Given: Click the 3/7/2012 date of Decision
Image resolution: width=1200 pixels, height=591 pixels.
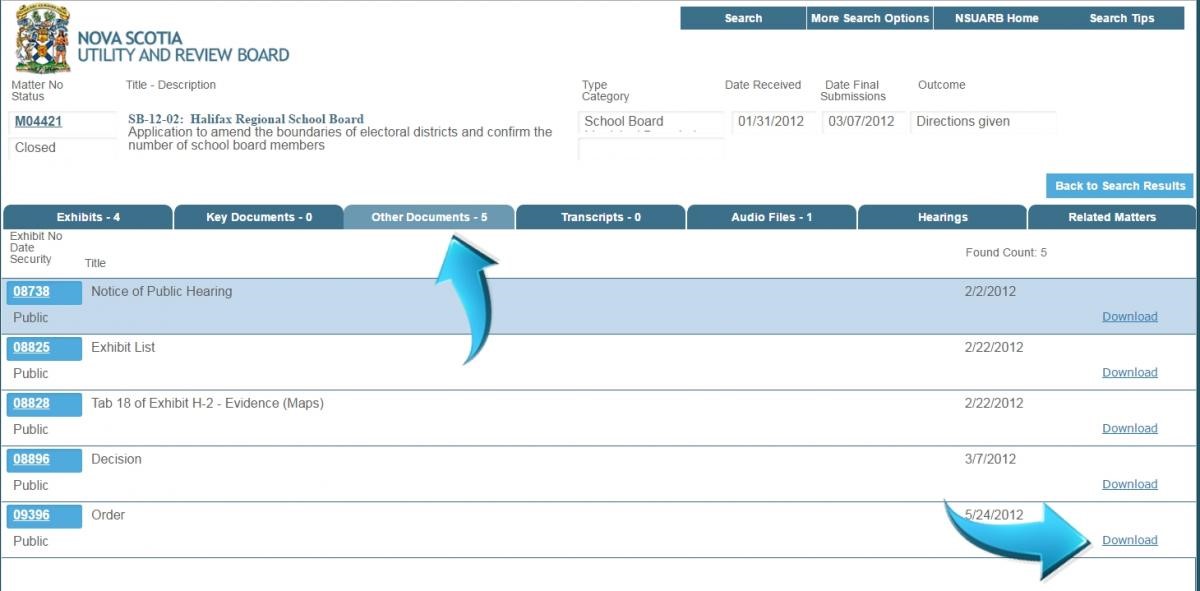Looking at the screenshot, I should point(990,460).
